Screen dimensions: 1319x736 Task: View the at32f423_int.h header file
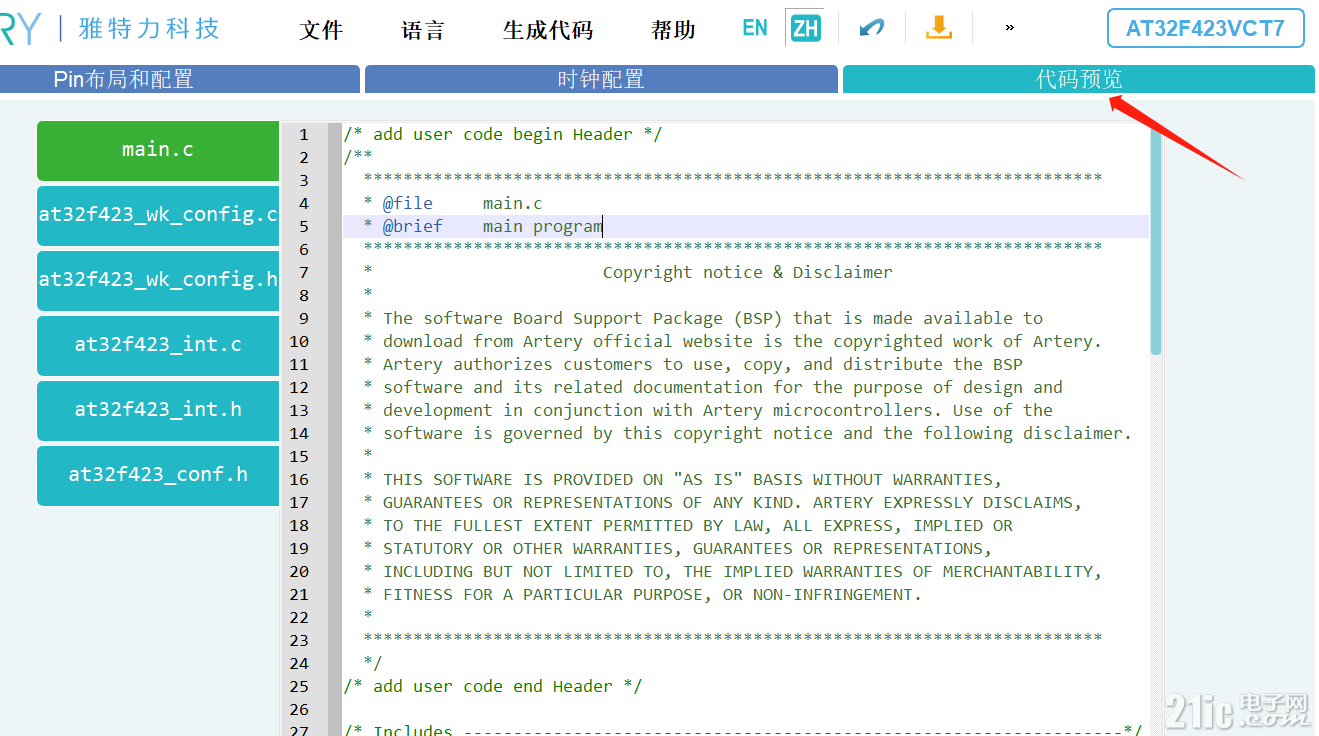157,410
